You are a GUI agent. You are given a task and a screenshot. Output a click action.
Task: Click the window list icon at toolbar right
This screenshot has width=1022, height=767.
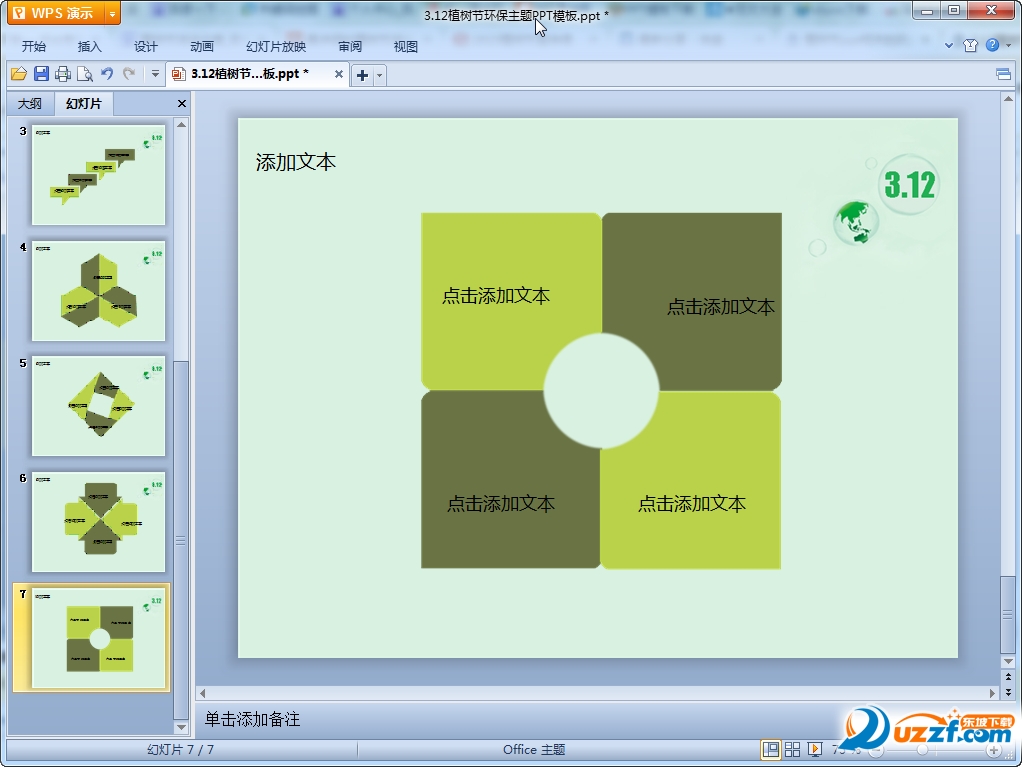pos(1003,74)
